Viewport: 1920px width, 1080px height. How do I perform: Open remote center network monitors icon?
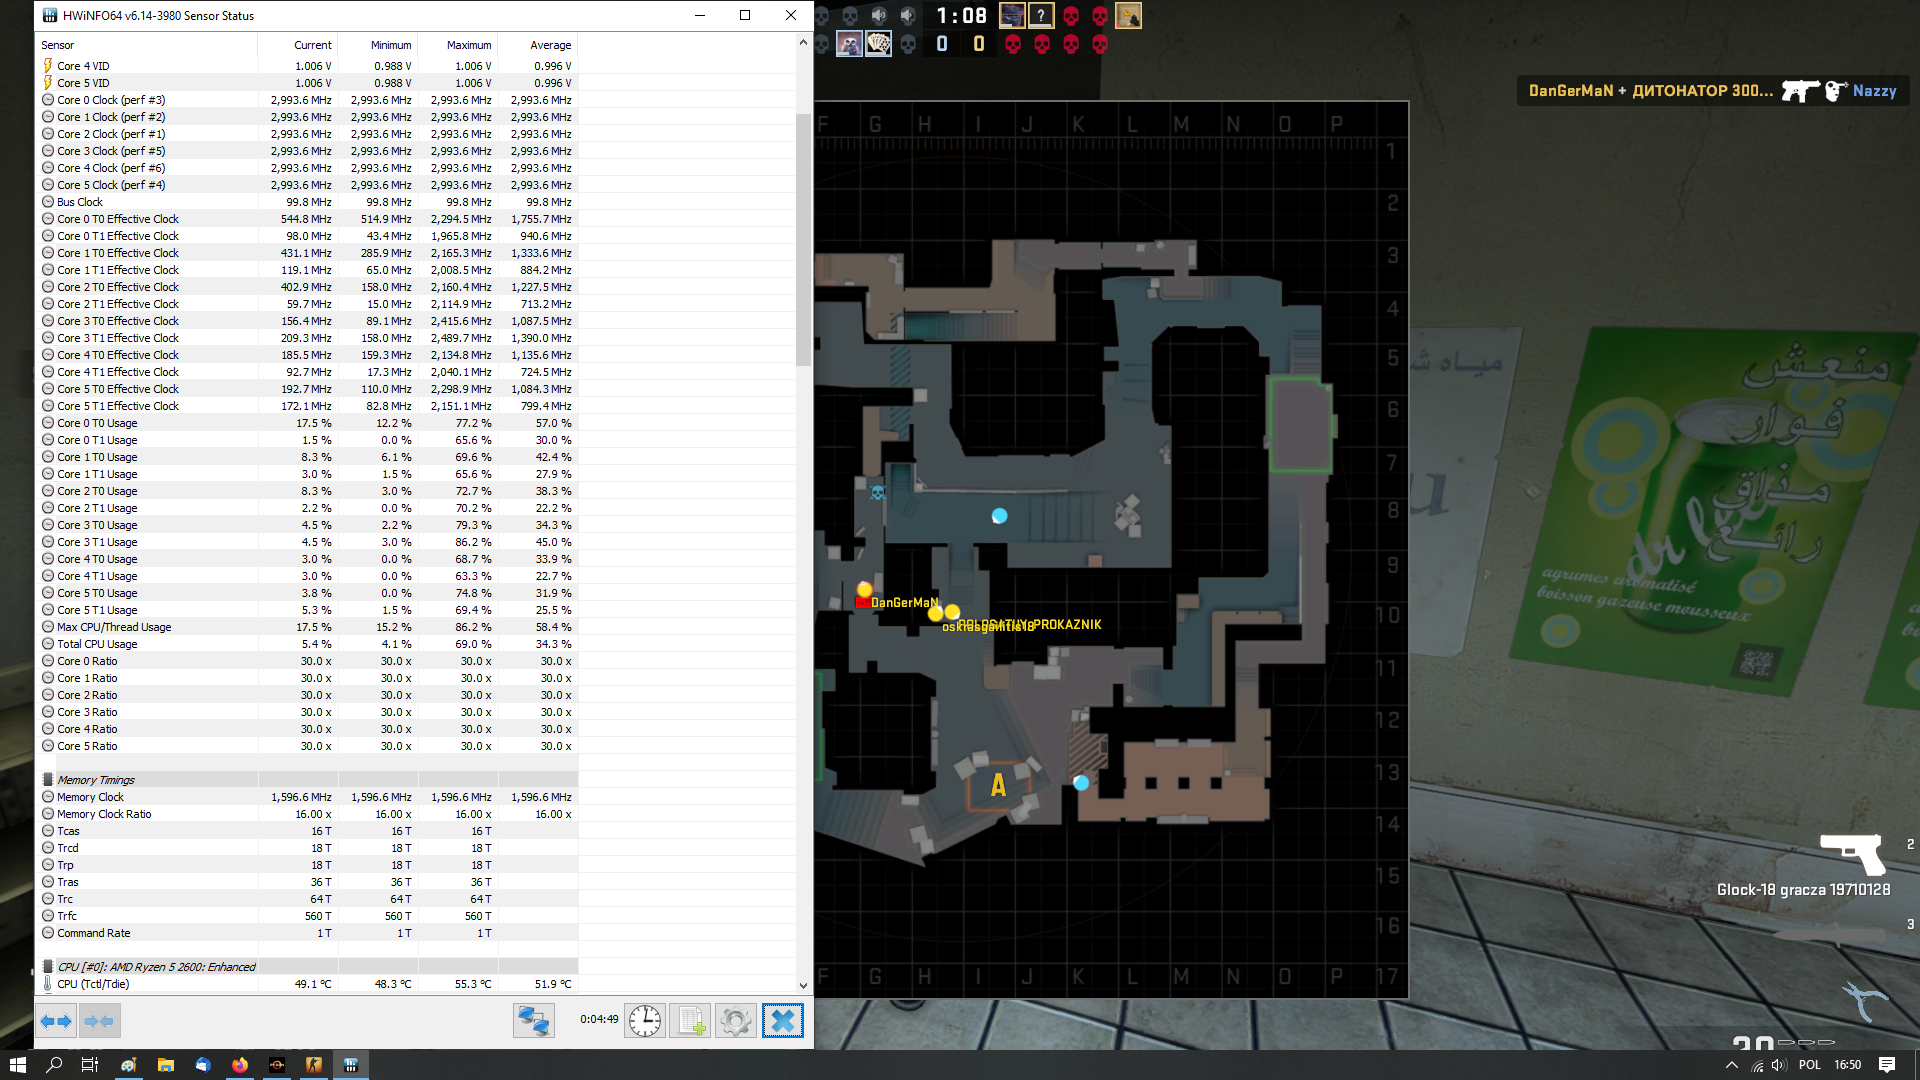click(x=534, y=1021)
